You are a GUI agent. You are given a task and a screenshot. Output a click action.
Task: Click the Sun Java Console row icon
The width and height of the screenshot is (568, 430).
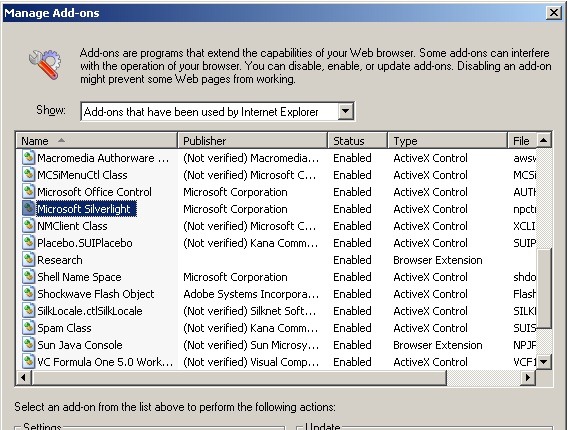(x=28, y=345)
